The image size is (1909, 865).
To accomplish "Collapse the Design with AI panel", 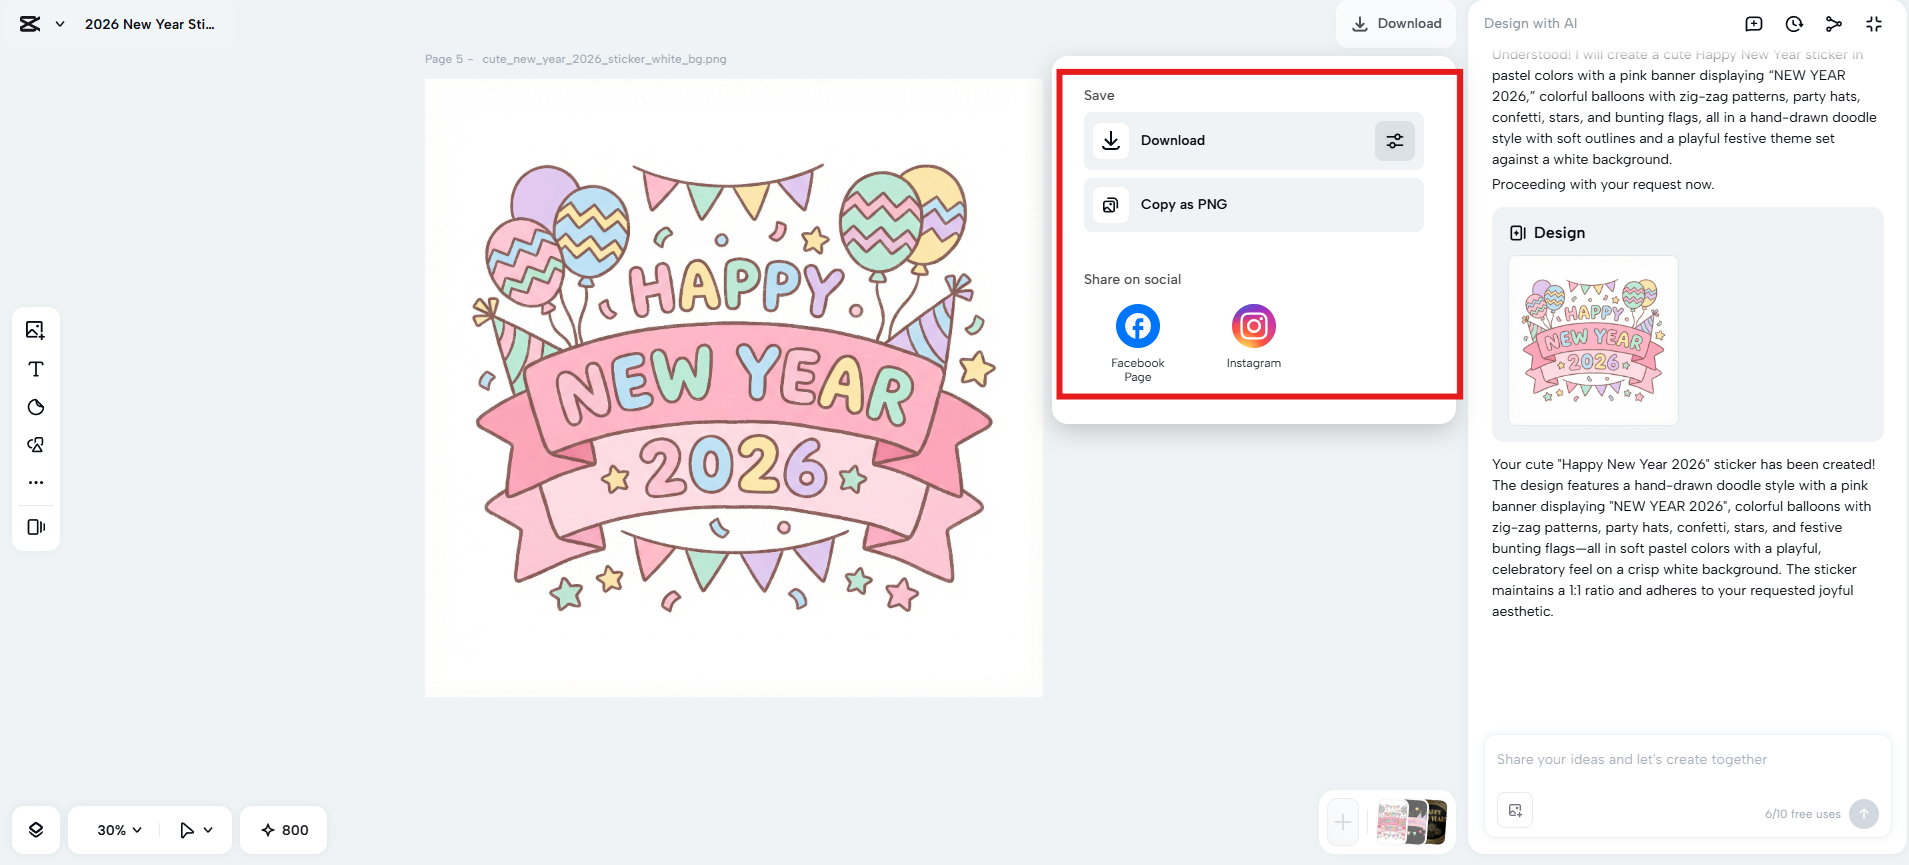I will (x=1874, y=24).
